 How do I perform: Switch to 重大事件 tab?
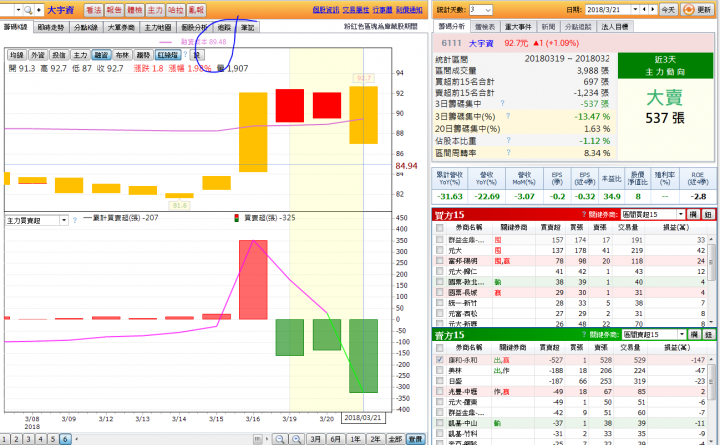(x=518, y=27)
